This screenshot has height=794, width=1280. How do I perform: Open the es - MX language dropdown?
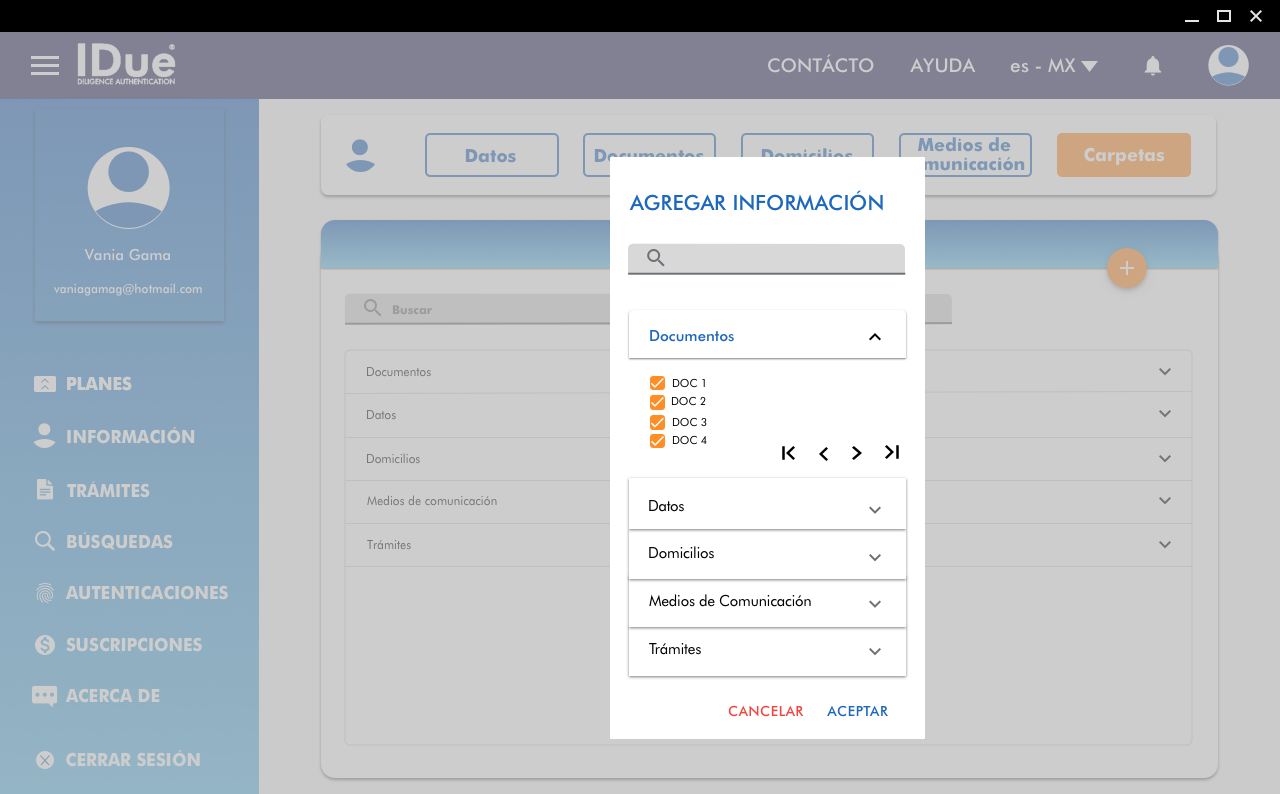pos(1053,66)
